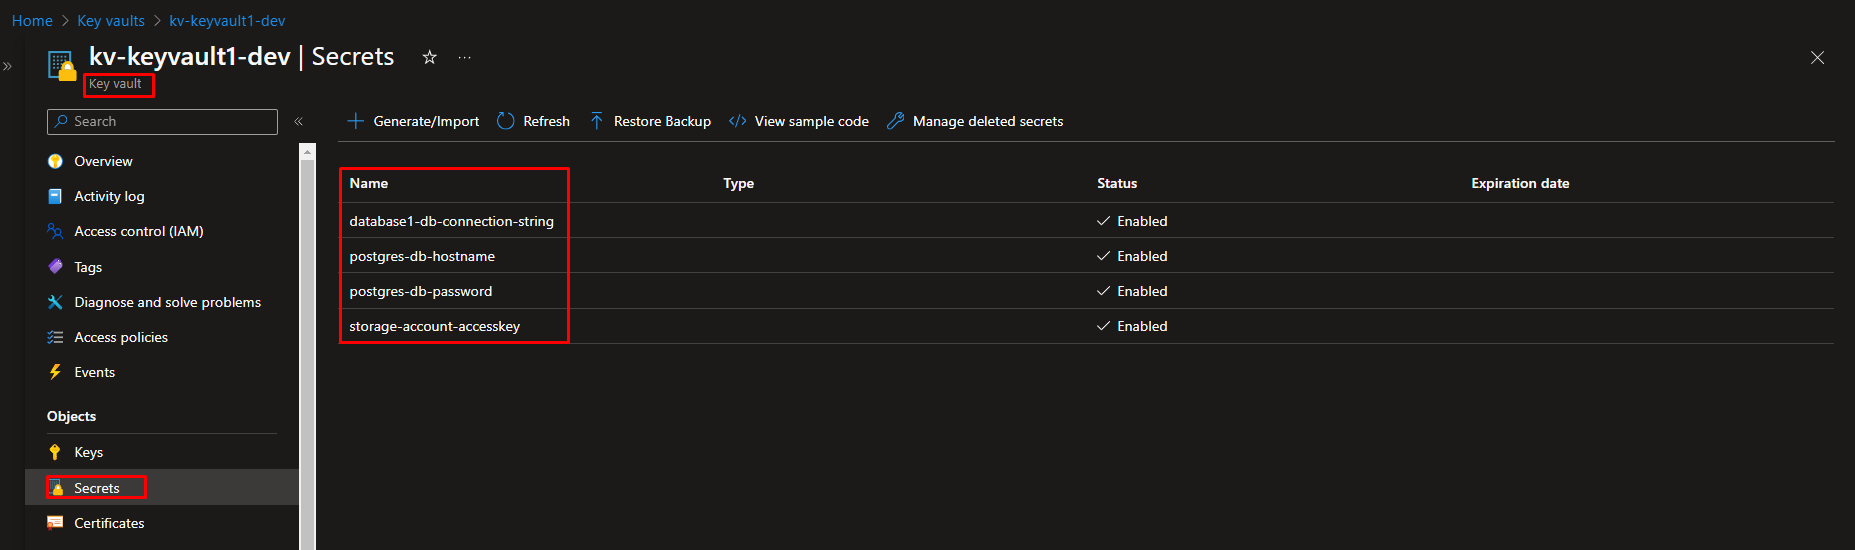
Task: Open Access control (IAM)
Action: 139,231
